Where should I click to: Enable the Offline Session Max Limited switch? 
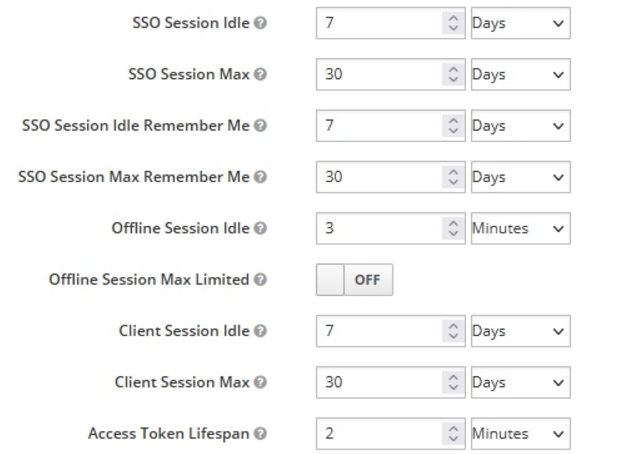(x=354, y=280)
